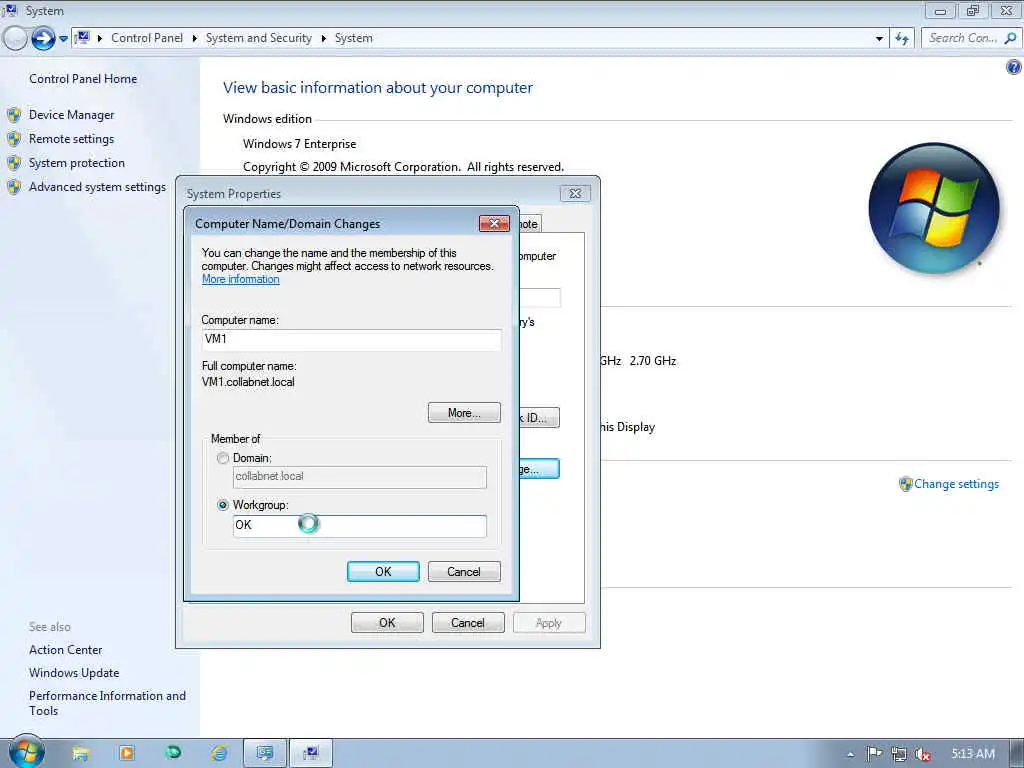Show hidden tray icons arrow
Screen dimensions: 1024x768
tap(850, 755)
